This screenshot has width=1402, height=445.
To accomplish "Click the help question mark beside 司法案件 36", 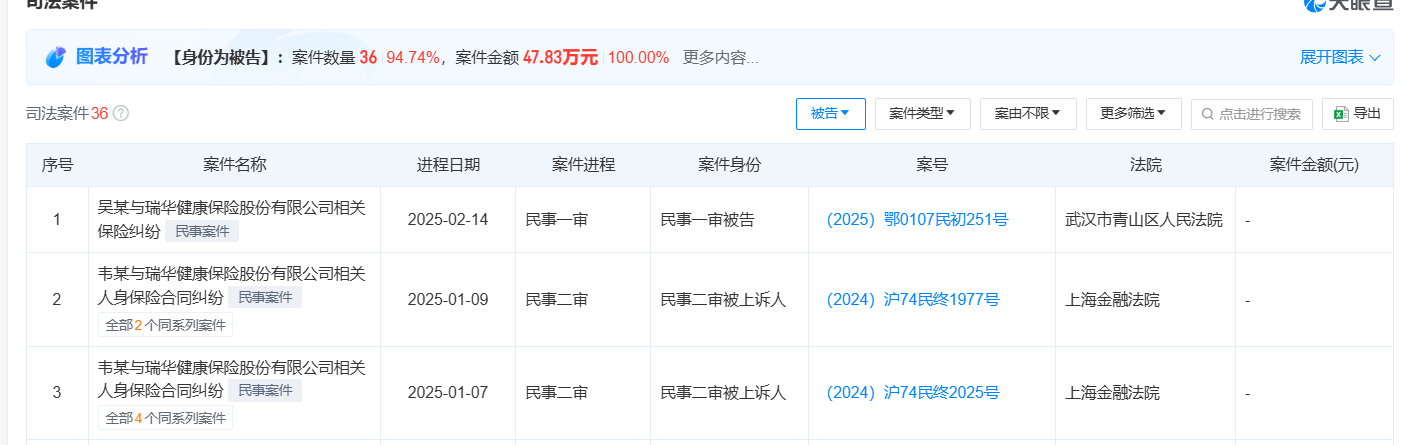I will [121, 114].
